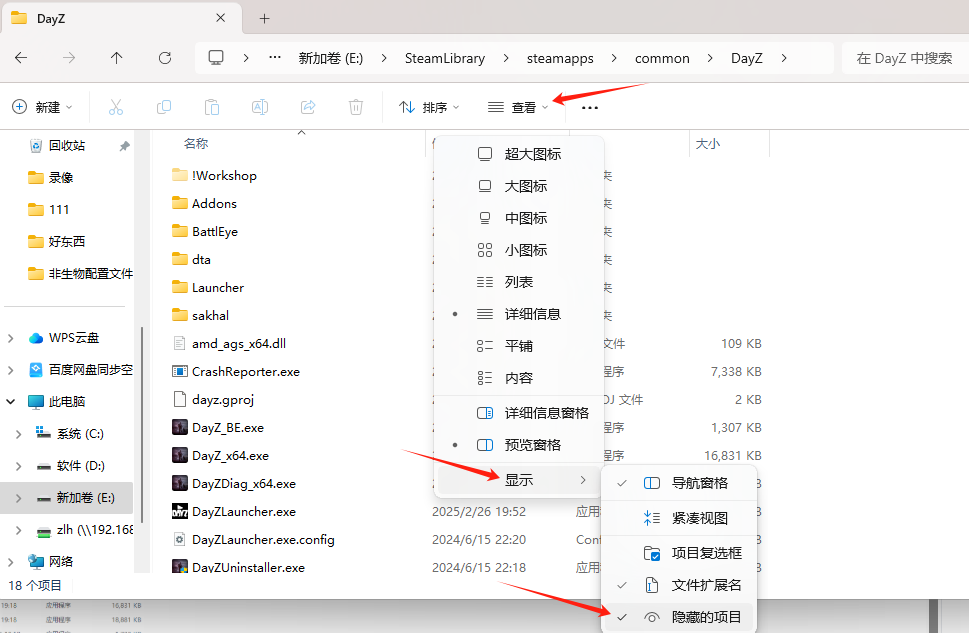Select the BattlEye folder
This screenshot has height=633, width=969.
click(x=205, y=232)
